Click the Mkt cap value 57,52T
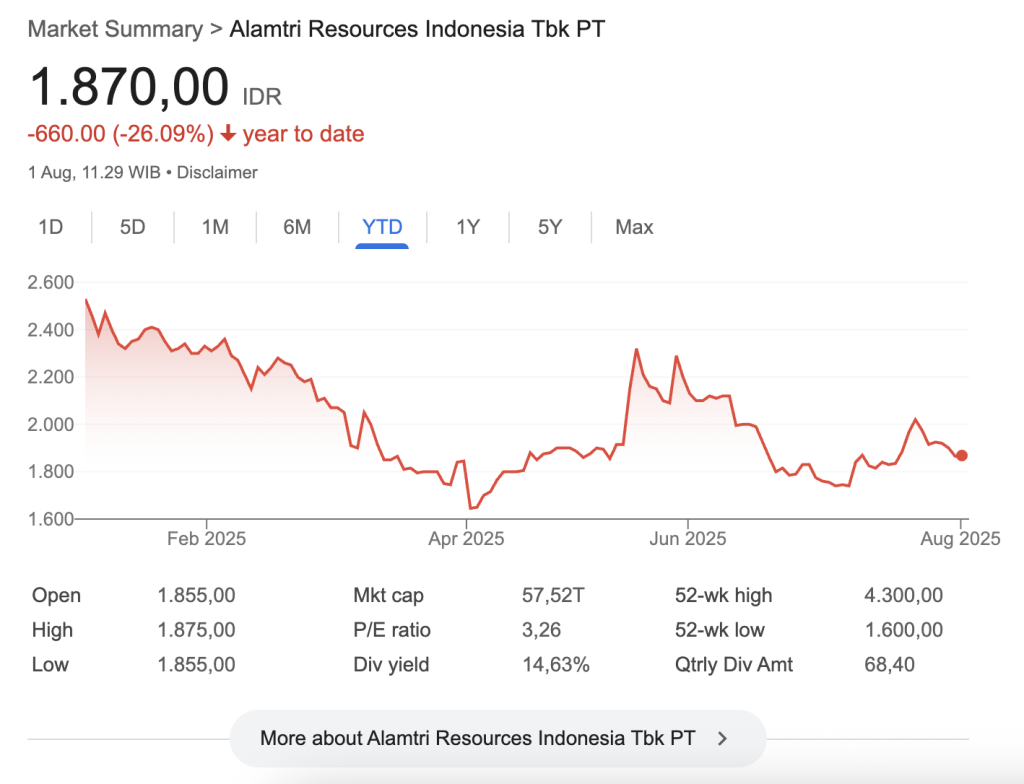Viewport: 1024px width, 784px height. (x=553, y=595)
